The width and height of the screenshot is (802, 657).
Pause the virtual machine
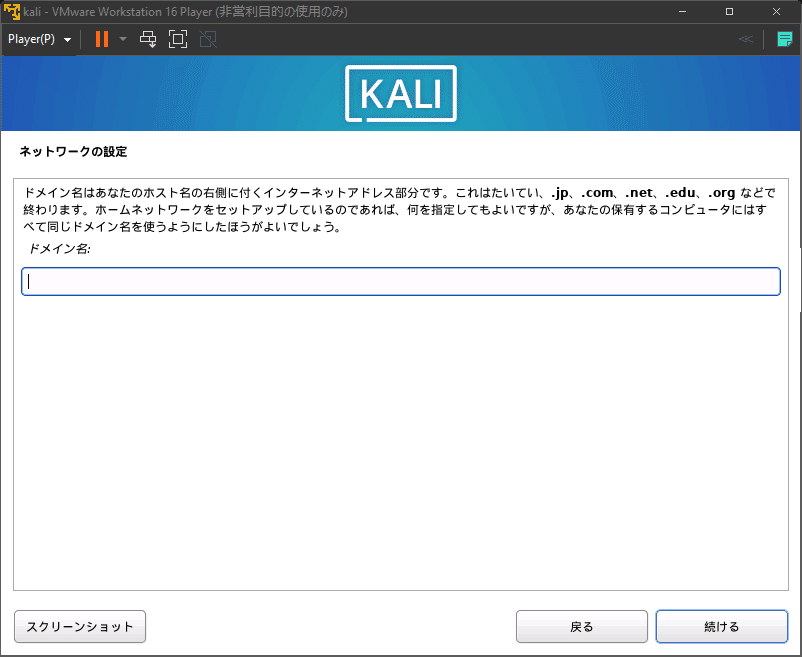[x=102, y=39]
